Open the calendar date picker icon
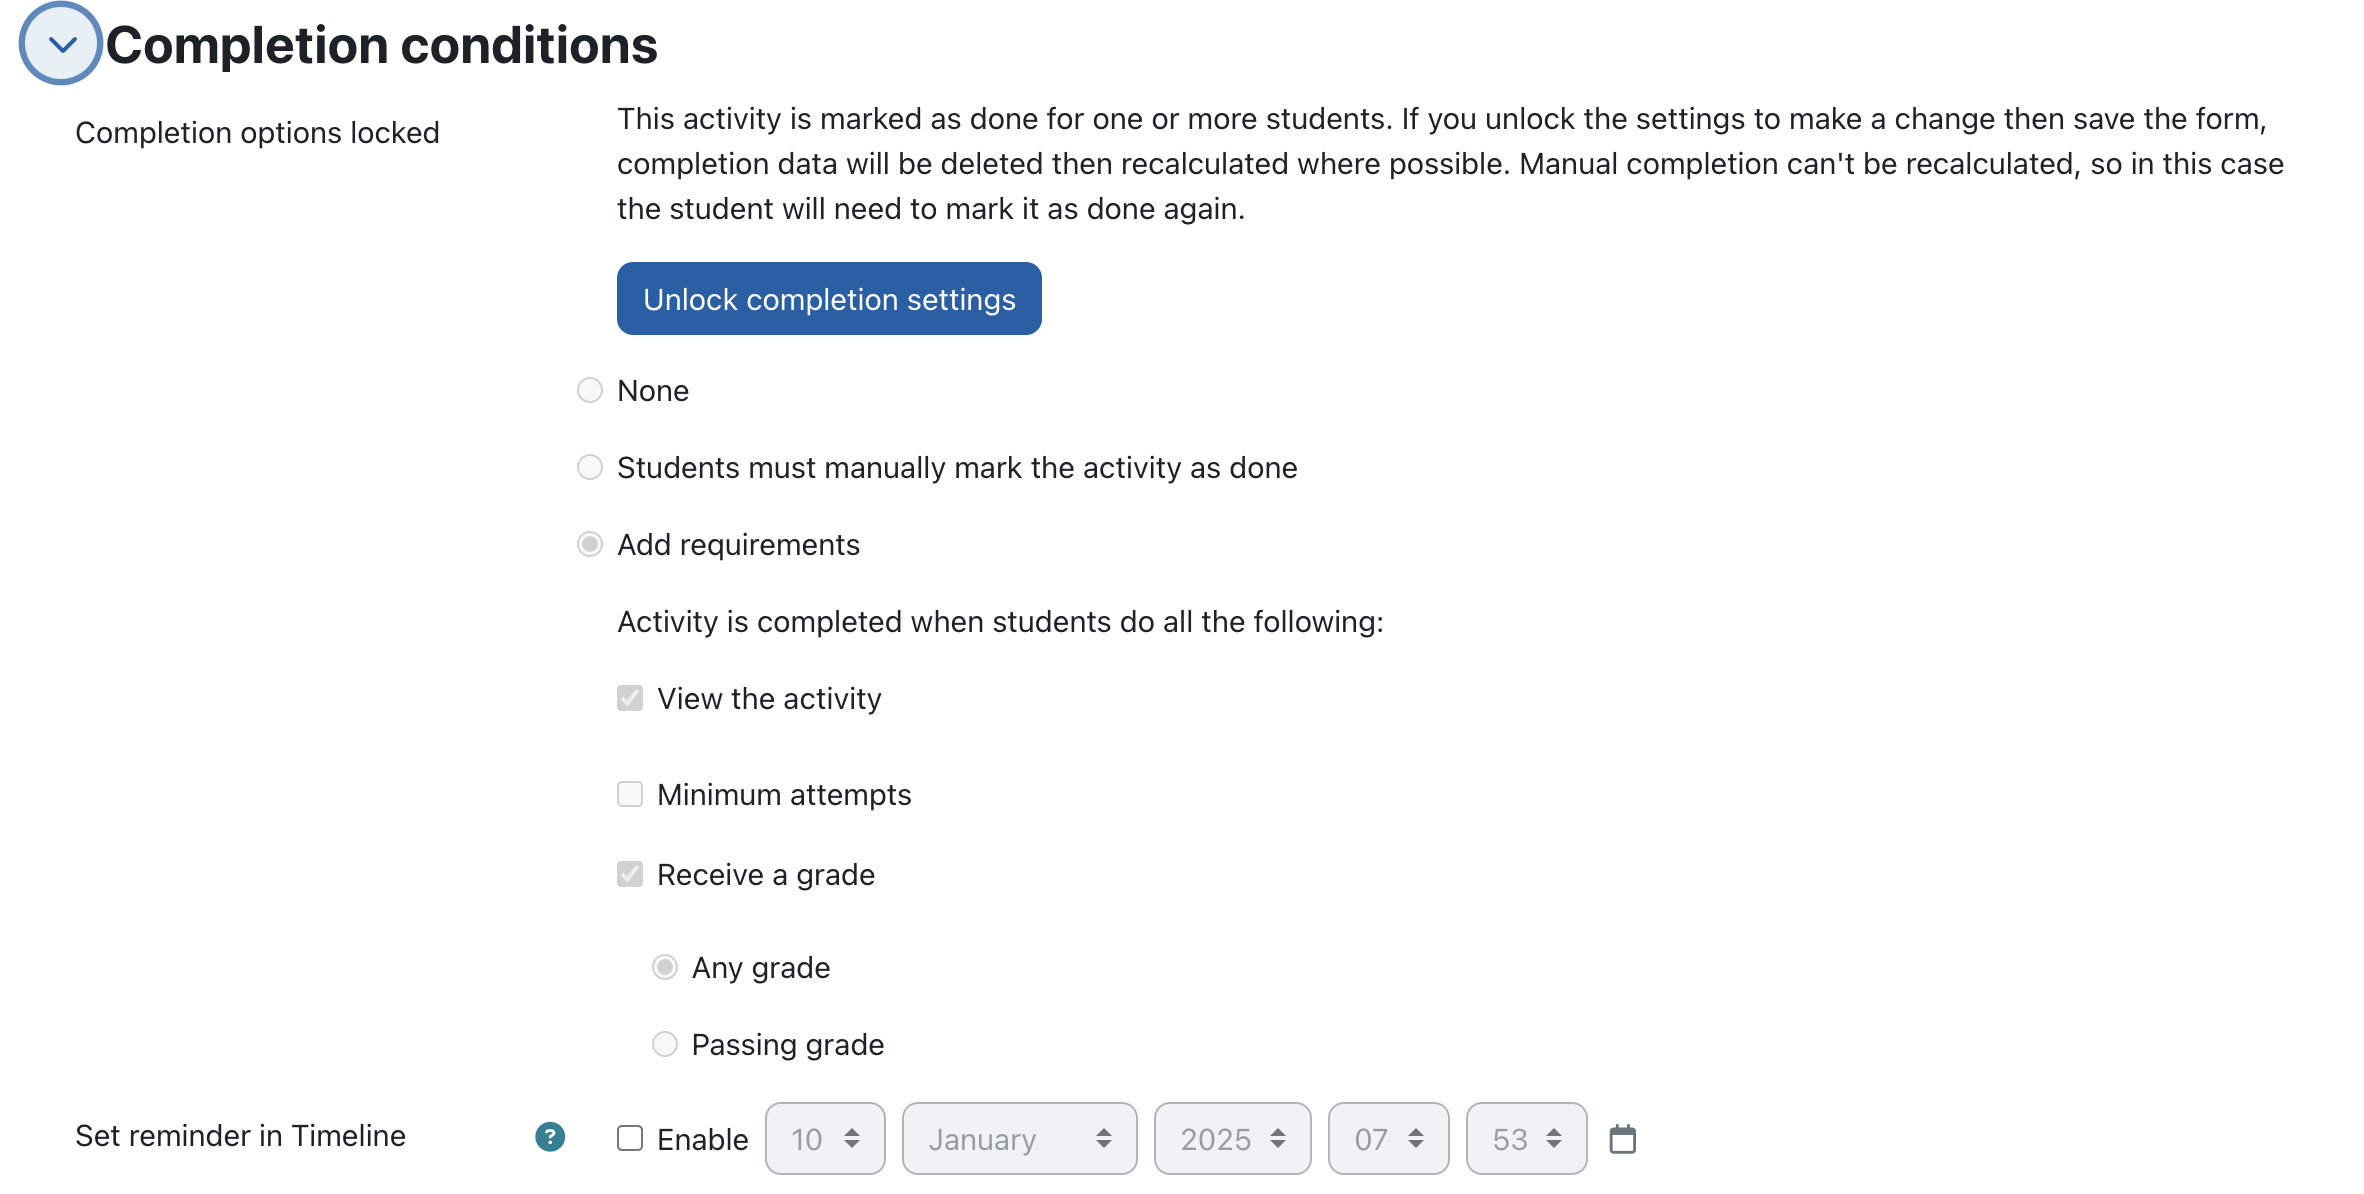Image resolution: width=2364 pixels, height=1194 pixels. click(1623, 1139)
